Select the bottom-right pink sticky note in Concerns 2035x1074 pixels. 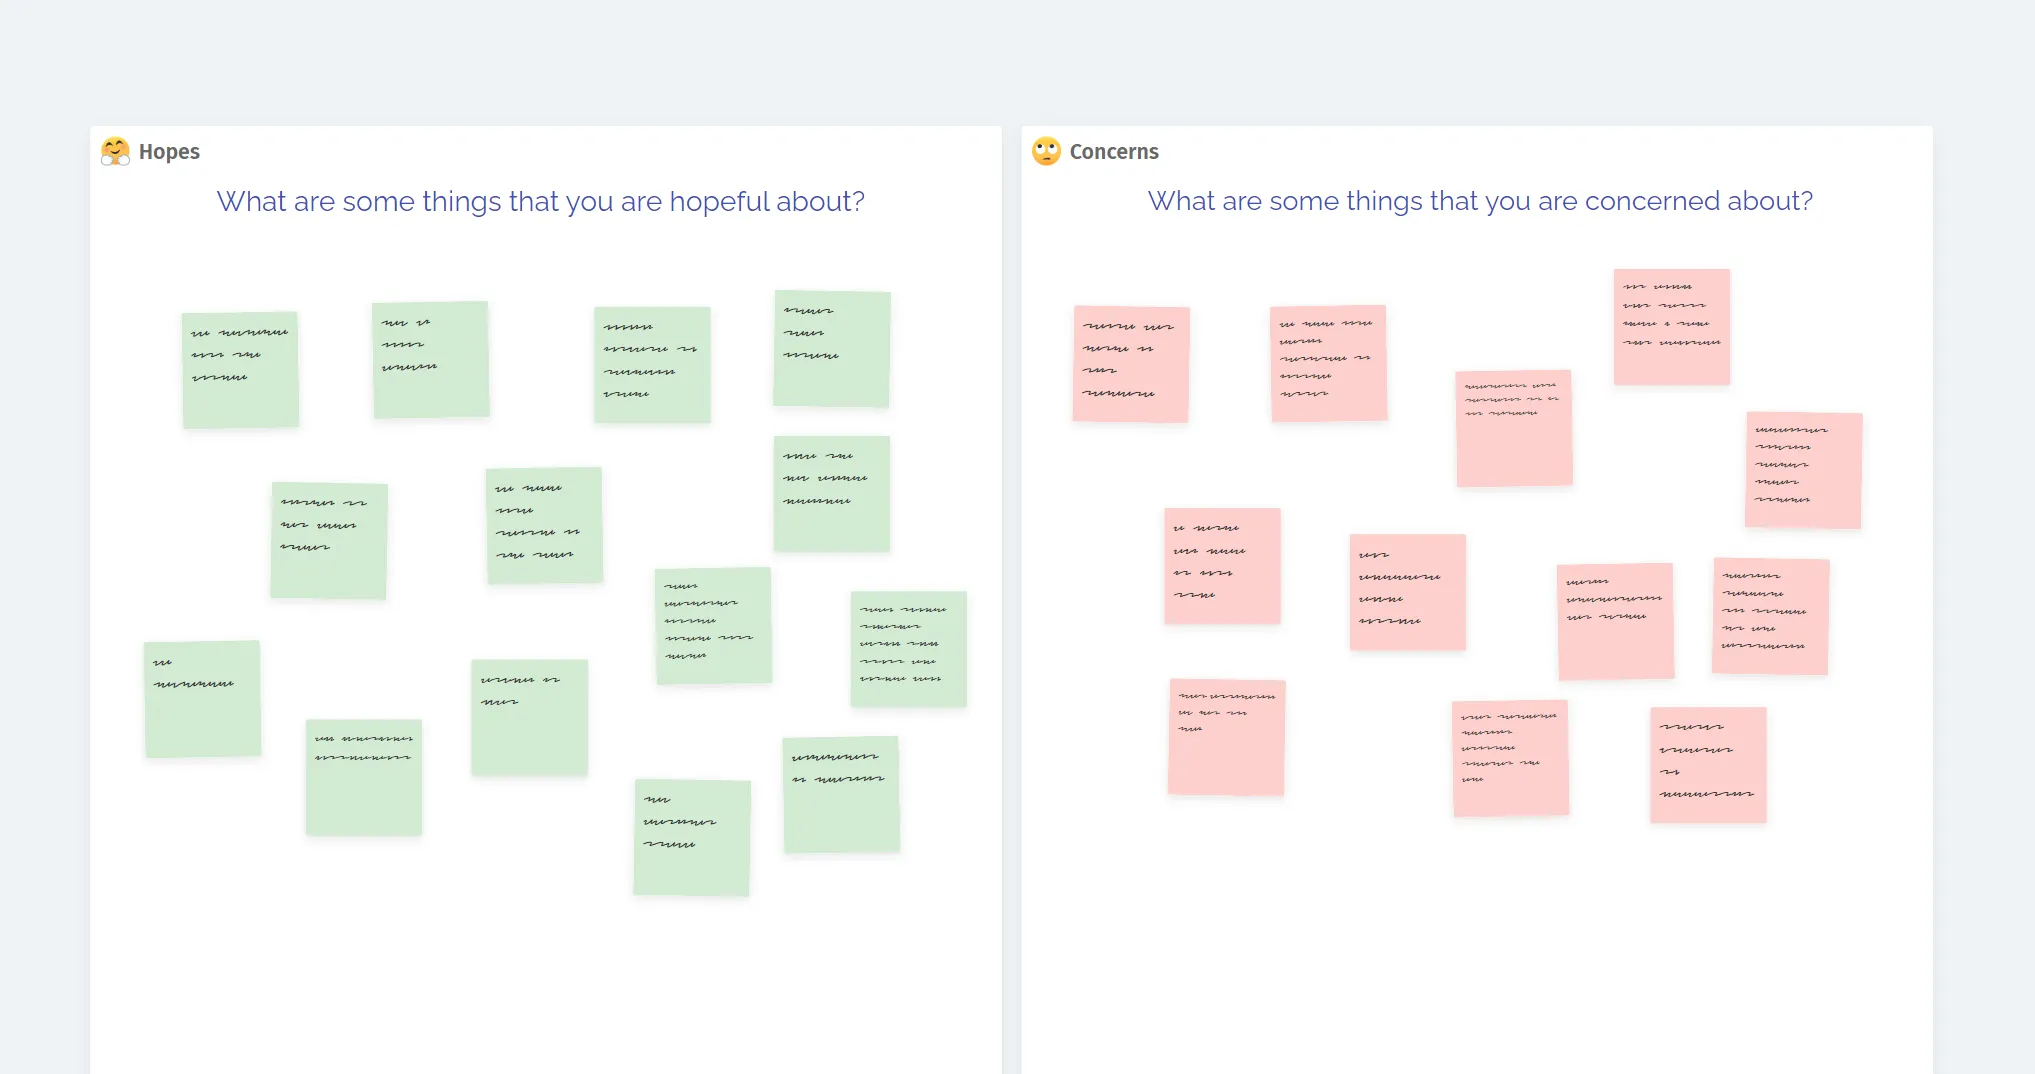(1708, 765)
